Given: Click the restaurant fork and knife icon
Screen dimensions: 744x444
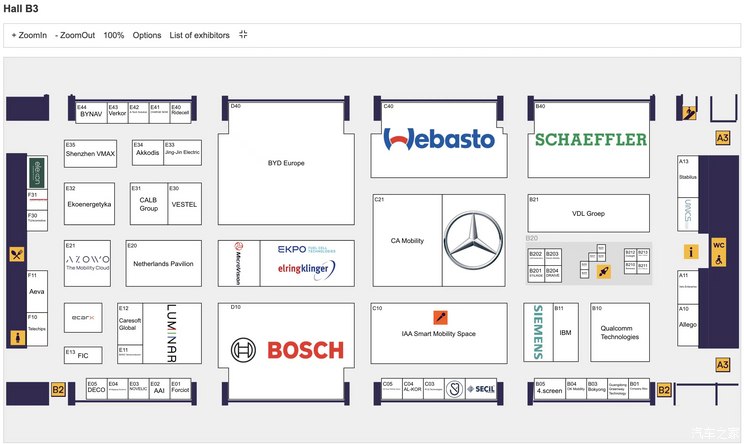Looking at the screenshot, I should pos(16,254).
